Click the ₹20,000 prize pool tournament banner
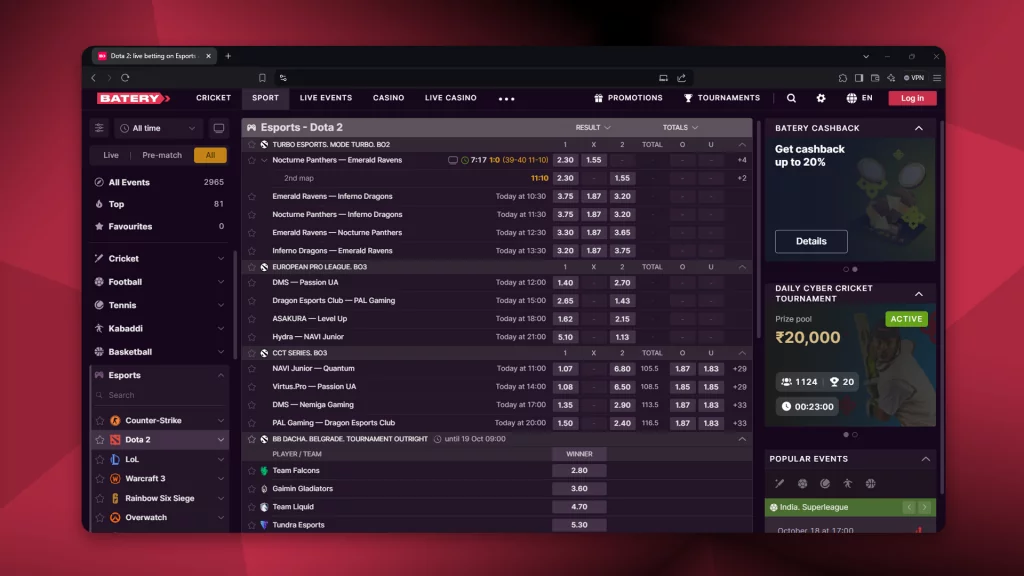The width and height of the screenshot is (1024, 576). [x=850, y=366]
